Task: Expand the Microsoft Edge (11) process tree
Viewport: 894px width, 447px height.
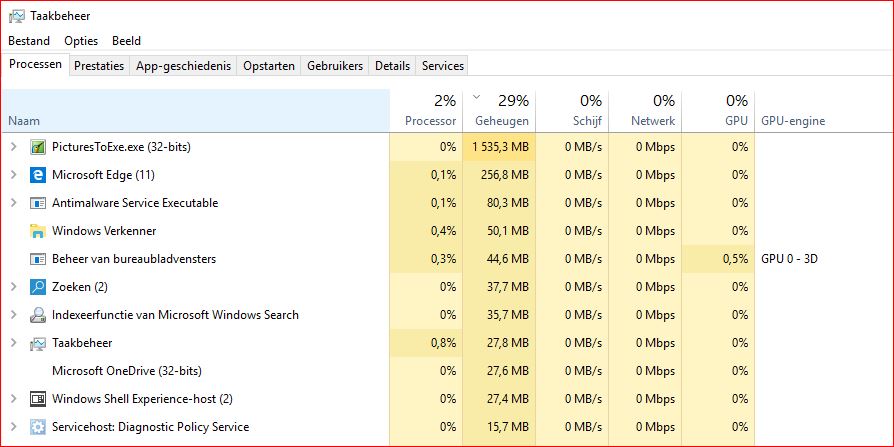Action: [x=13, y=175]
